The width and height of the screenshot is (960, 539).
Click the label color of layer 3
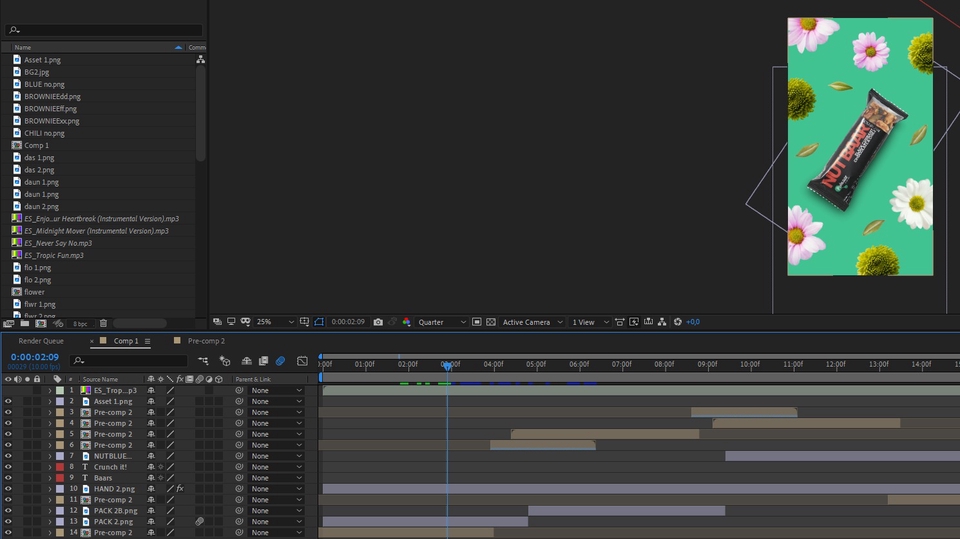tap(60, 412)
